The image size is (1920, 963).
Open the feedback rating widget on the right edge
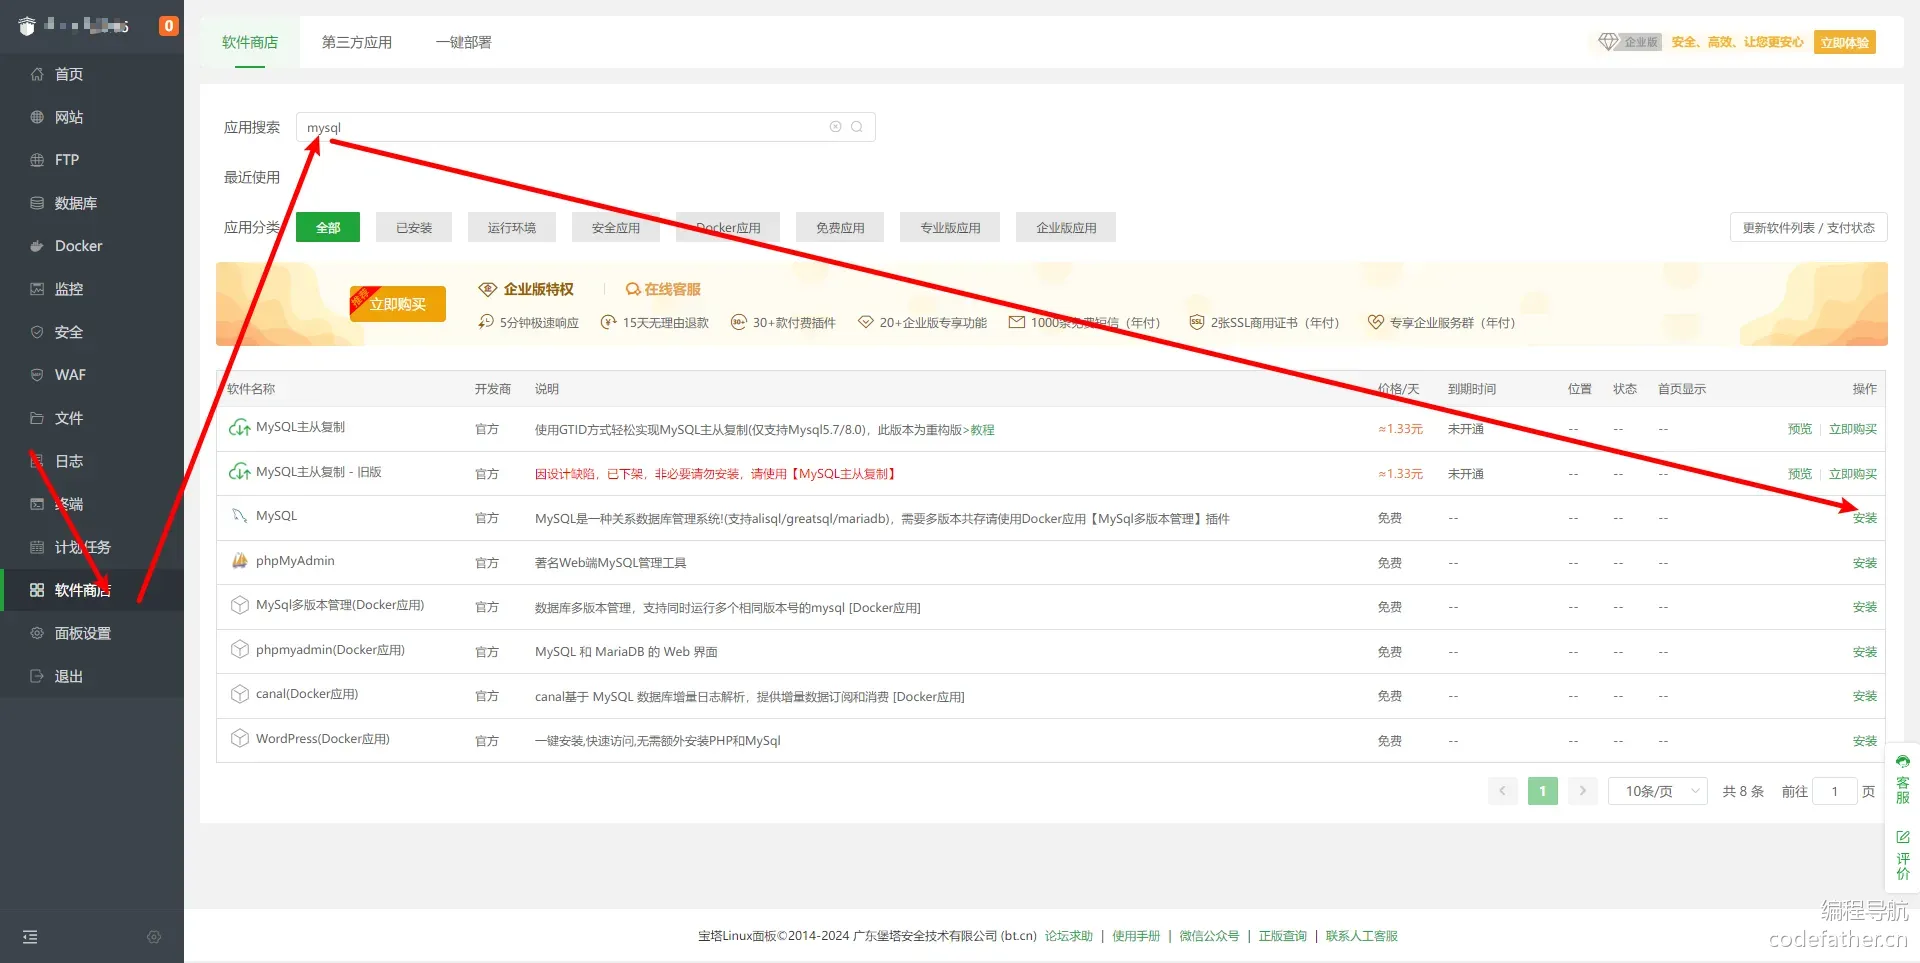[1902, 853]
